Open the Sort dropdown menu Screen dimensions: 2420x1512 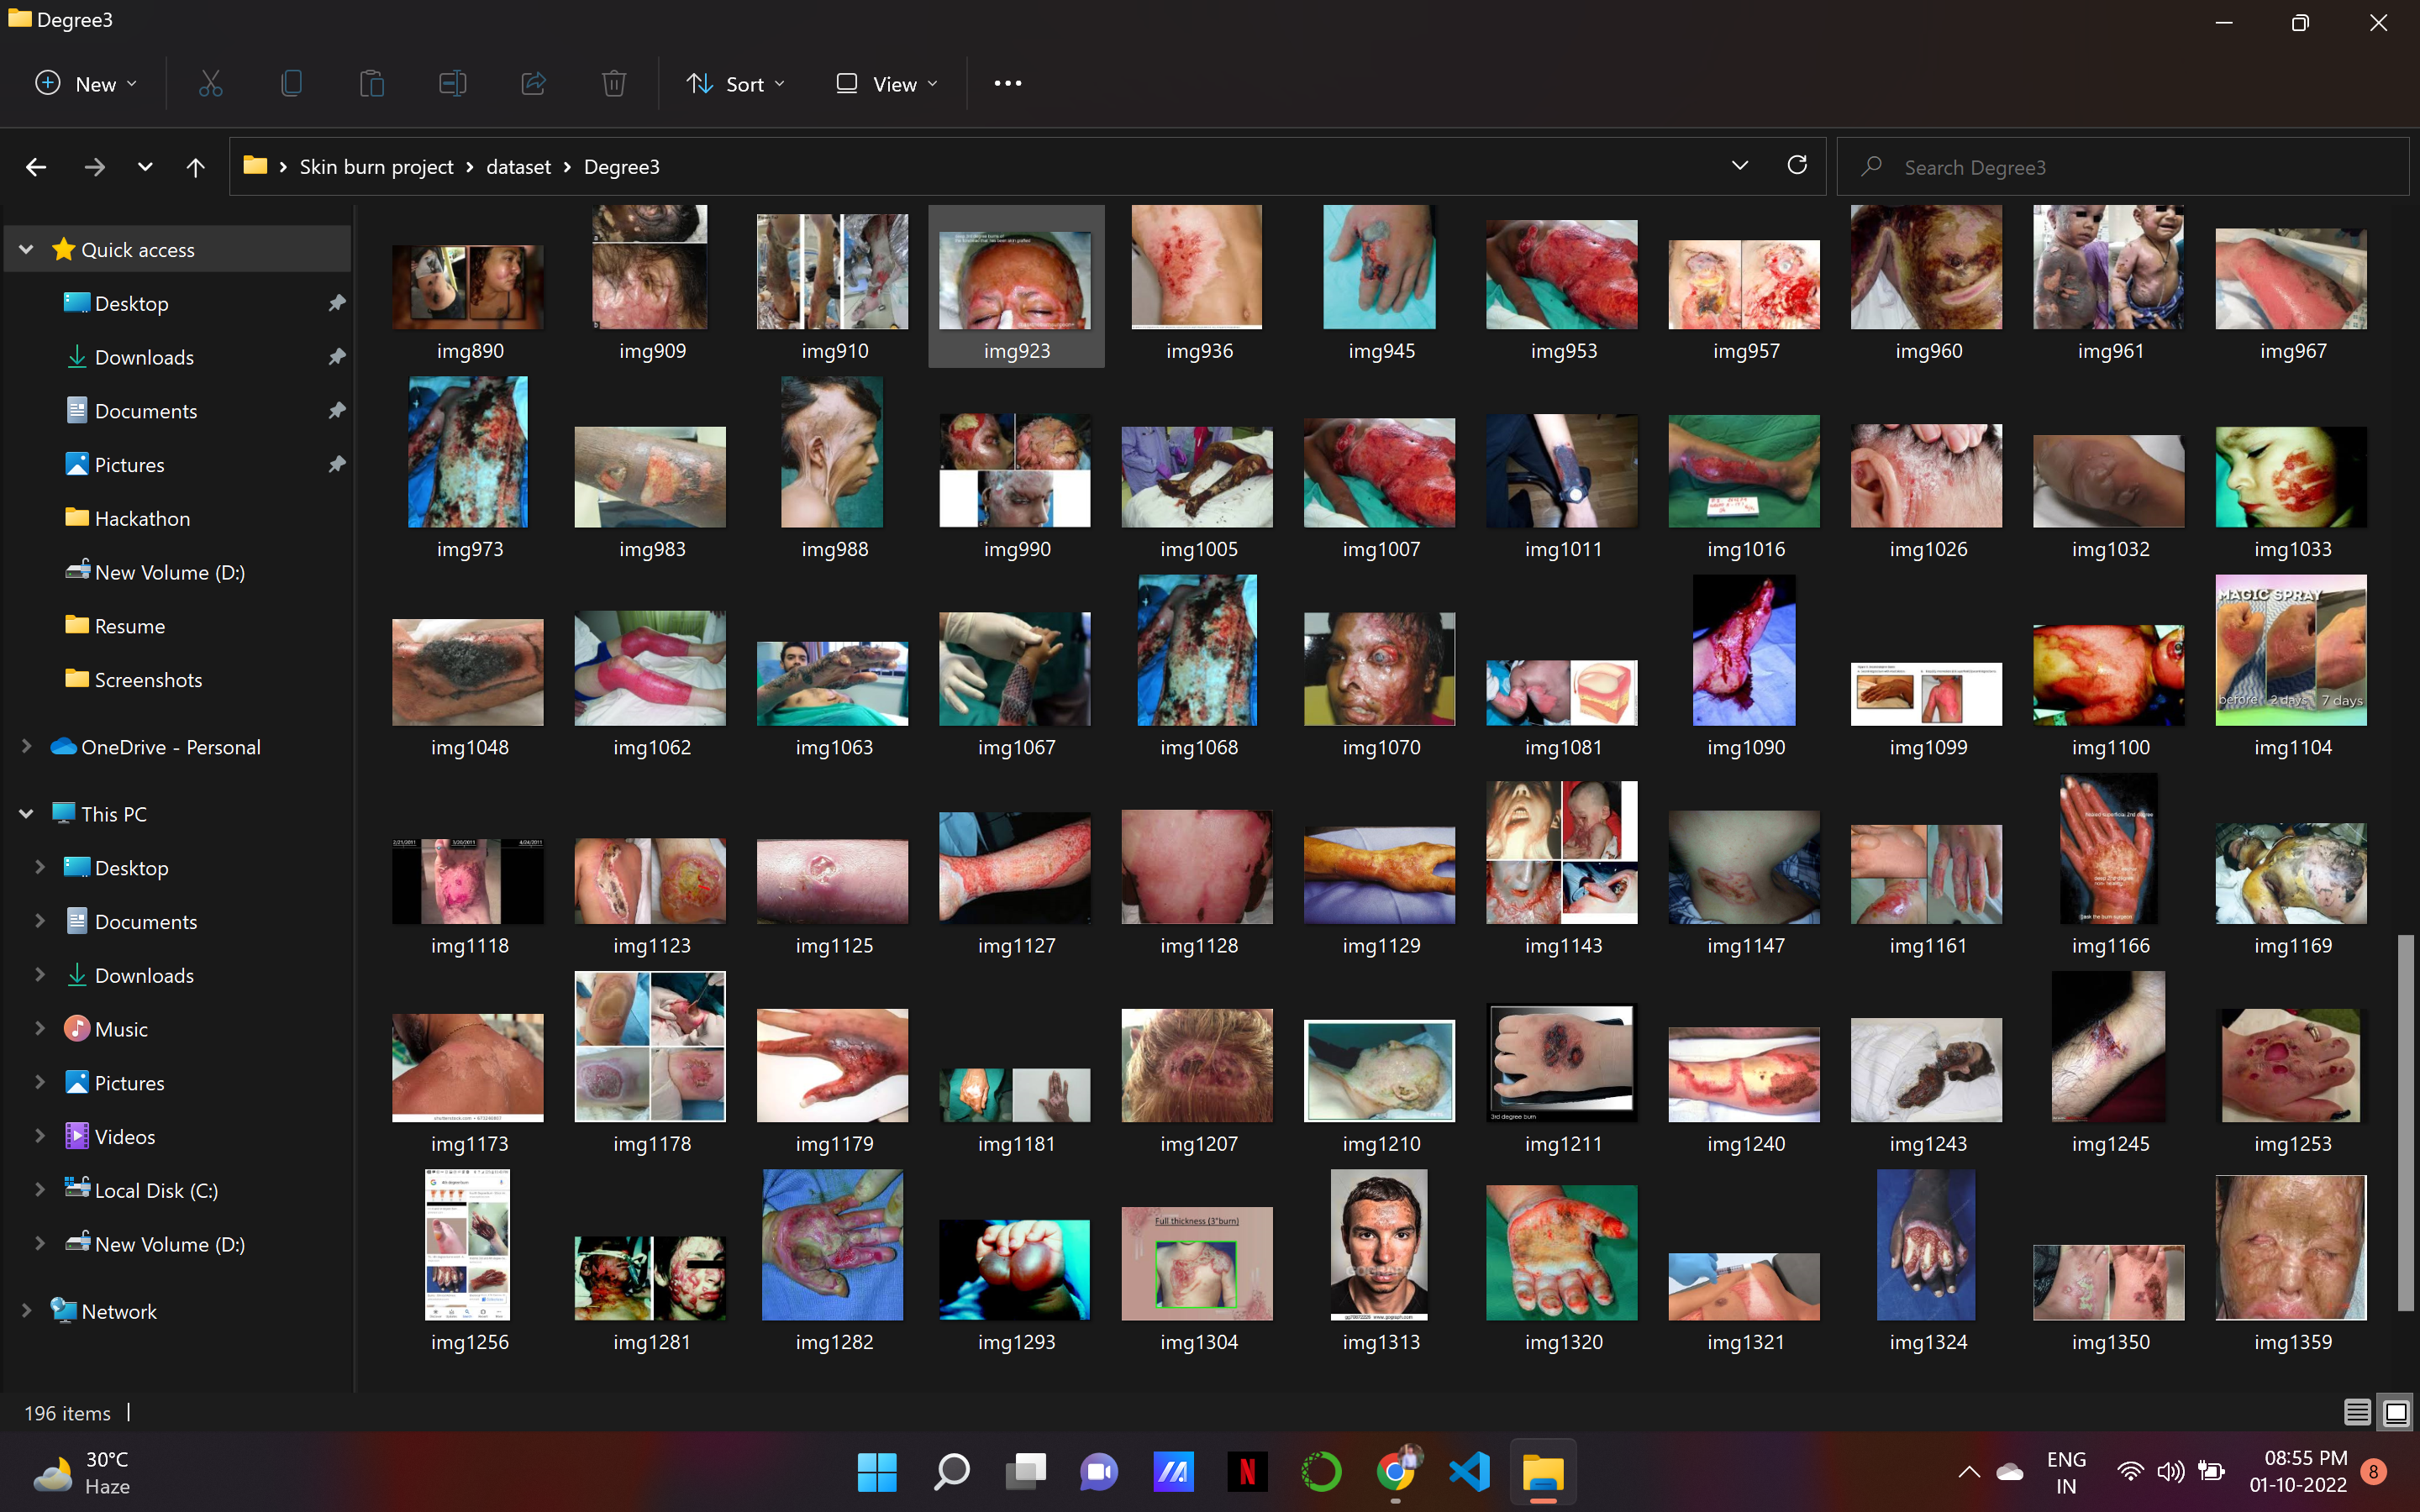(x=736, y=84)
